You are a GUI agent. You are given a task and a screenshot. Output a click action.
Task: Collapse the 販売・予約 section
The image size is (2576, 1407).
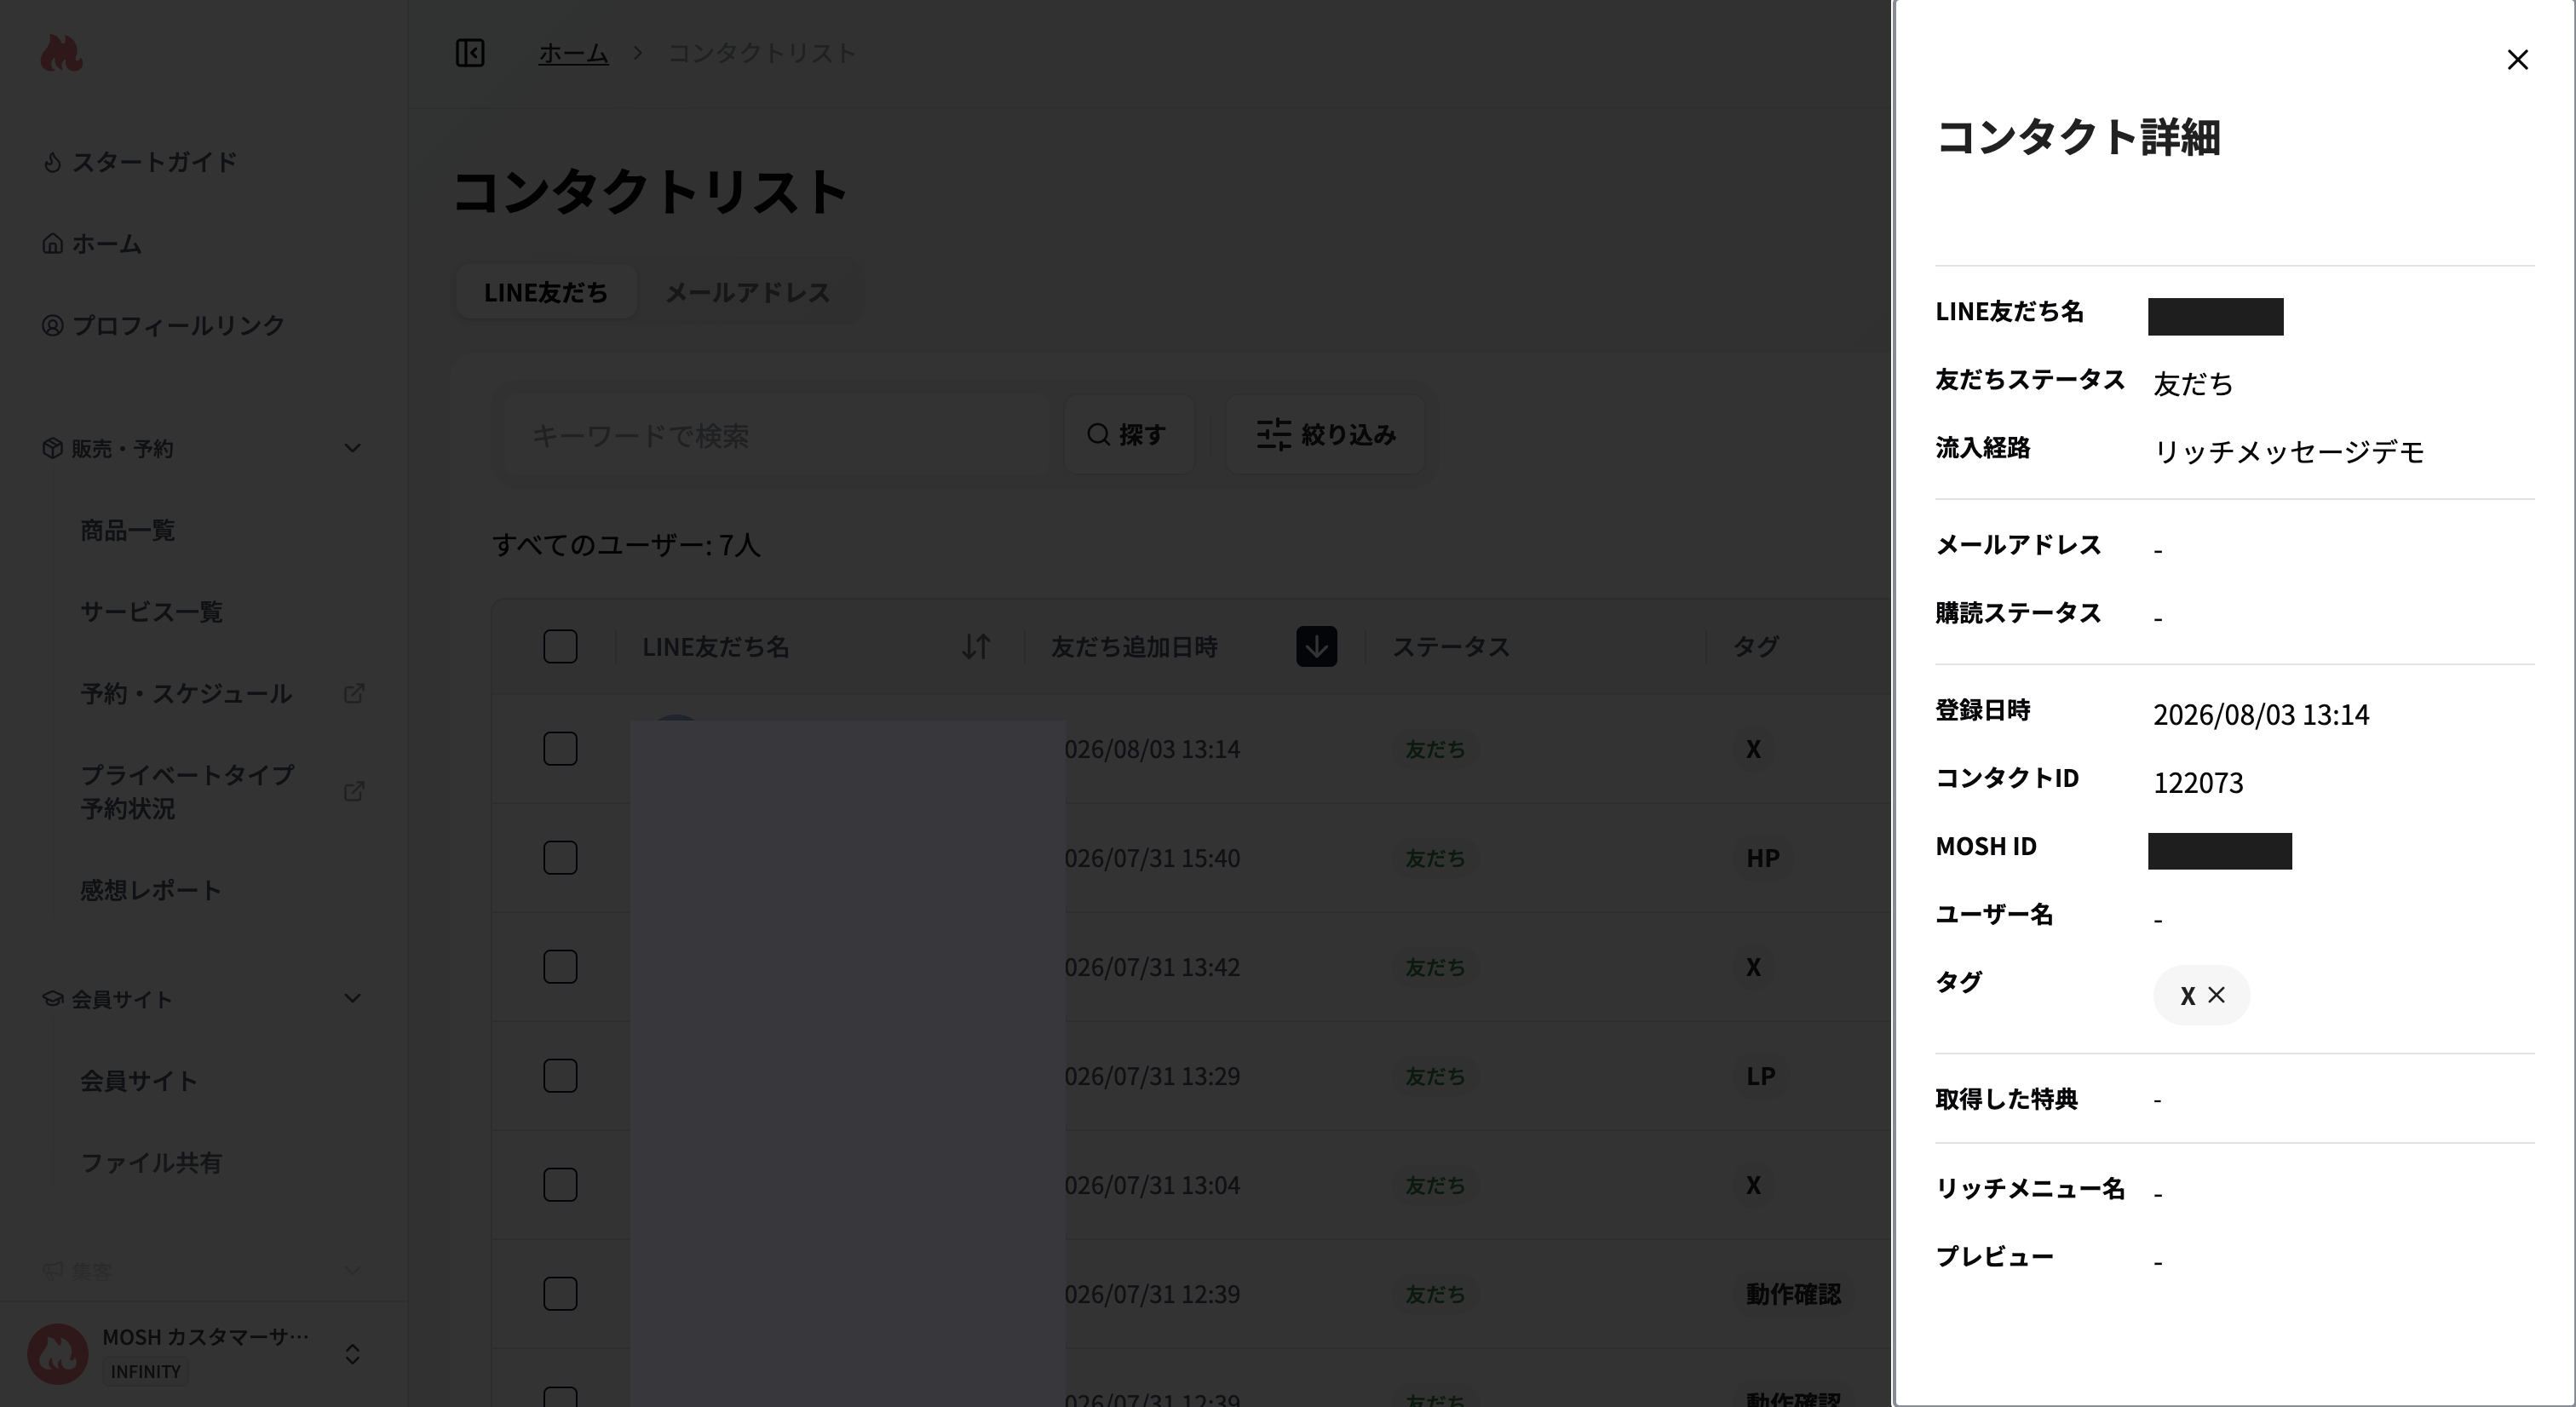pos(352,448)
